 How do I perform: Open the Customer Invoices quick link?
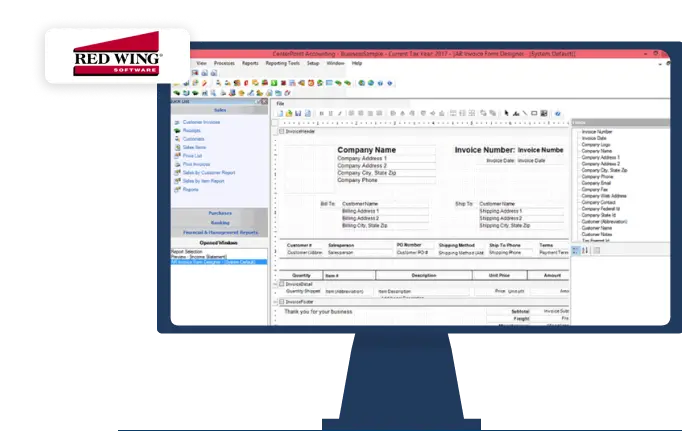(201, 122)
